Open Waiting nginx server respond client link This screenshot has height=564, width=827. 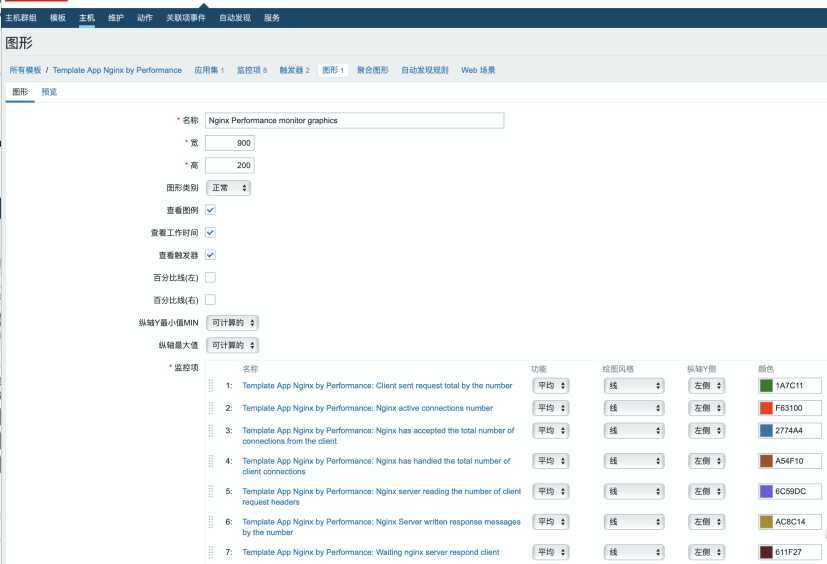pyautogui.click(x=371, y=552)
